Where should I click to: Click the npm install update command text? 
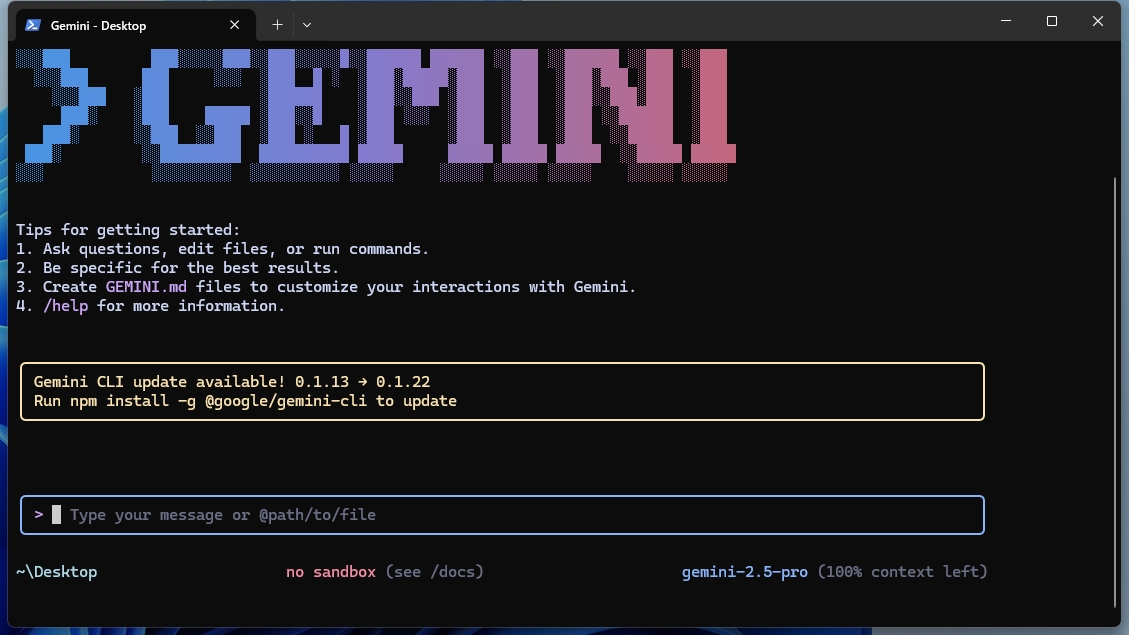246,400
